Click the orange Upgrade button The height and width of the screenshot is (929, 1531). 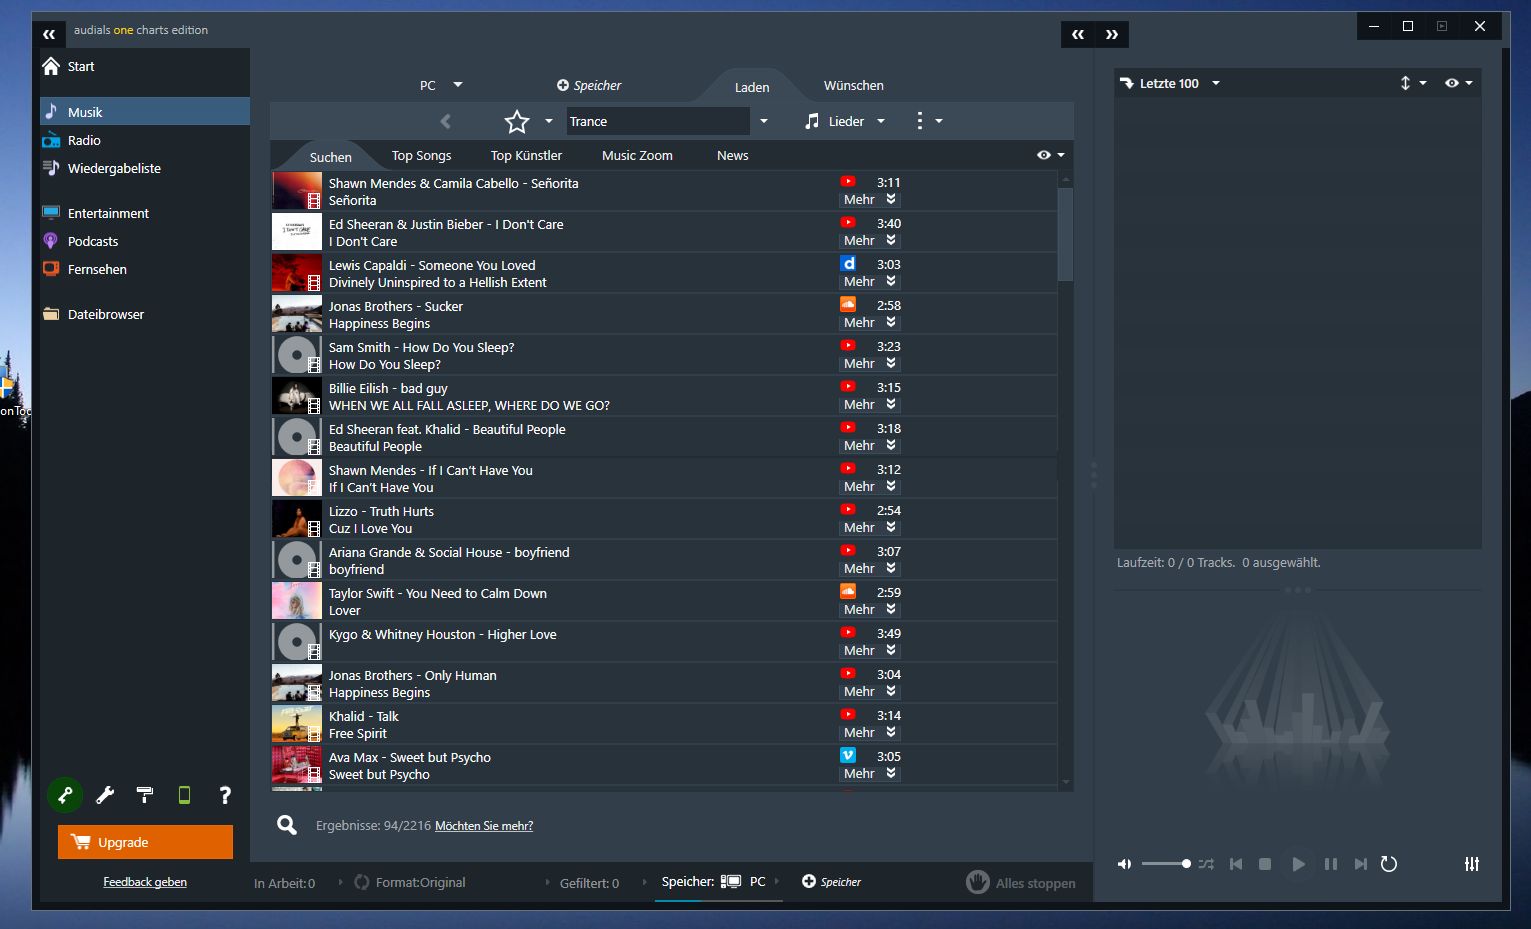pyautogui.click(x=145, y=842)
